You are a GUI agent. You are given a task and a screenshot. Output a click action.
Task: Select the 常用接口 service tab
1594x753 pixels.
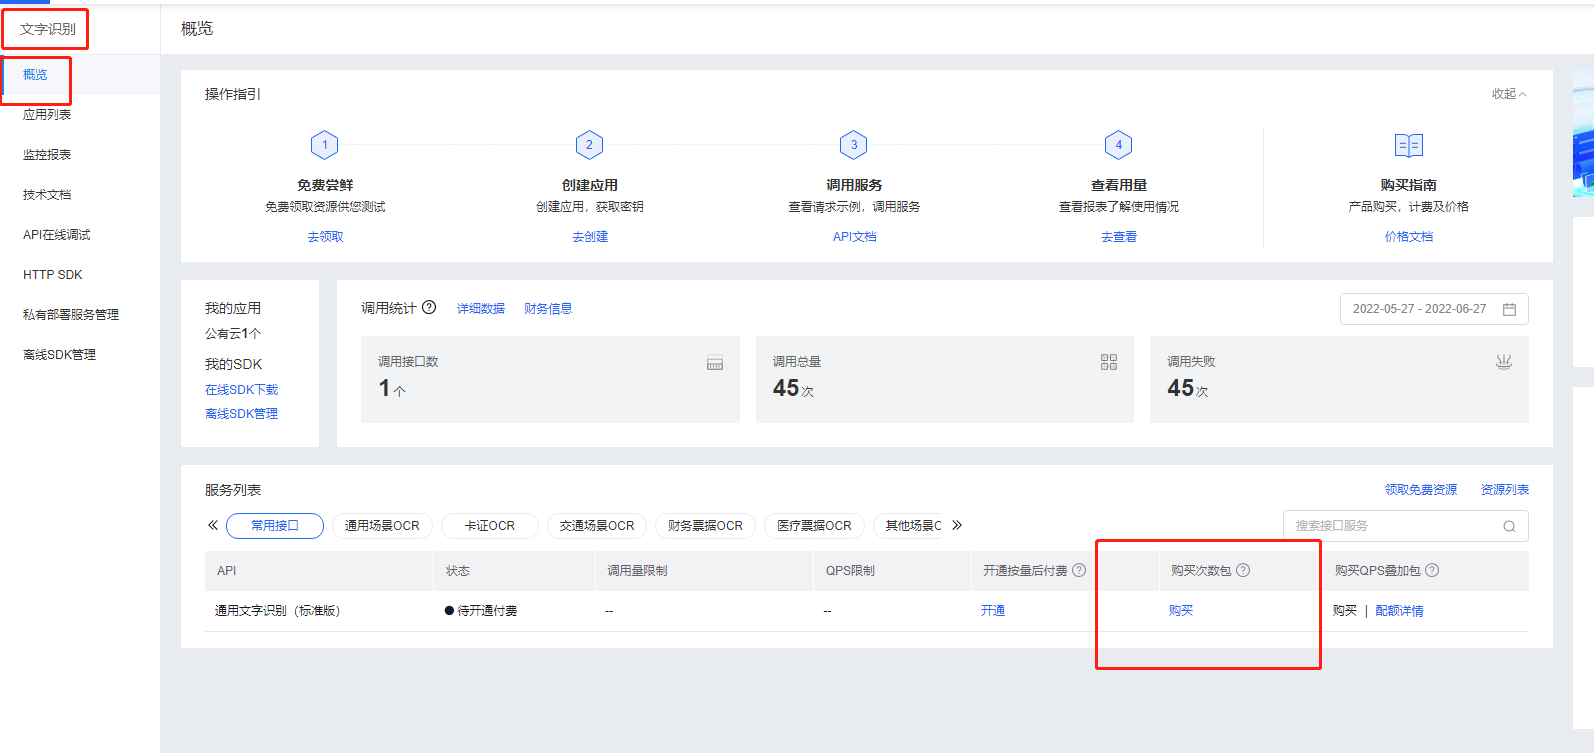(275, 526)
